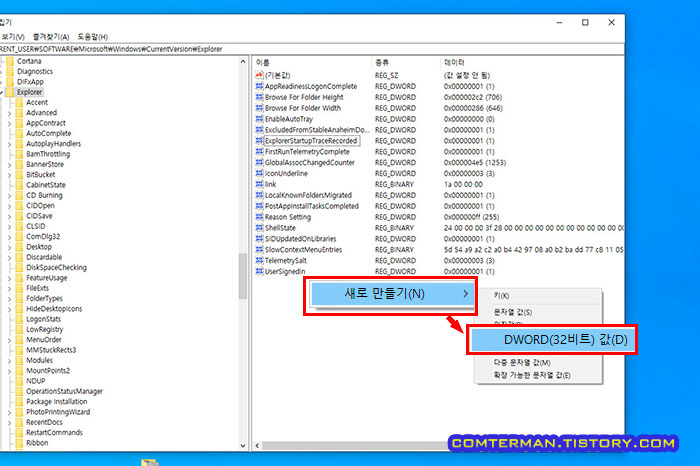Click the tree pane scroll down arrow
This screenshot has height=466, width=700.
pyautogui.click(x=243, y=445)
